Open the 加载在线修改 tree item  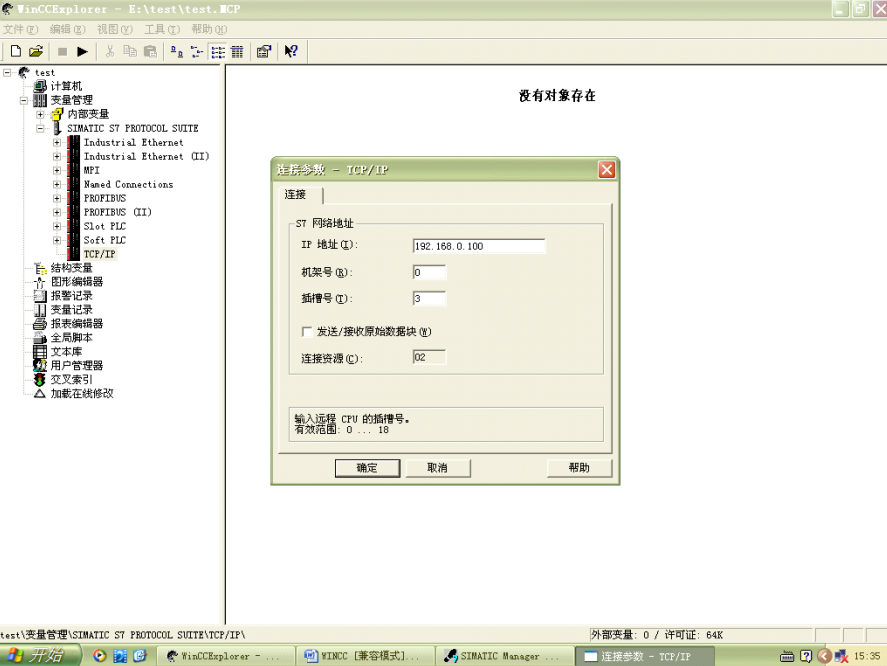tap(82, 393)
